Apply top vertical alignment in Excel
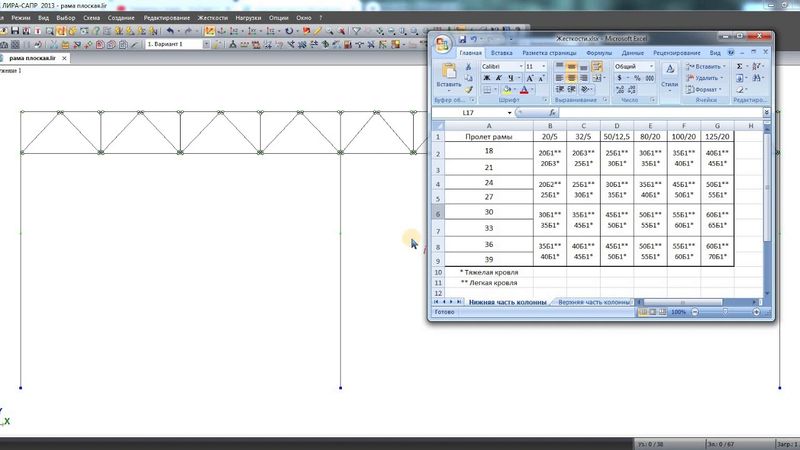Viewport: 800px width, 450px height. (560, 66)
